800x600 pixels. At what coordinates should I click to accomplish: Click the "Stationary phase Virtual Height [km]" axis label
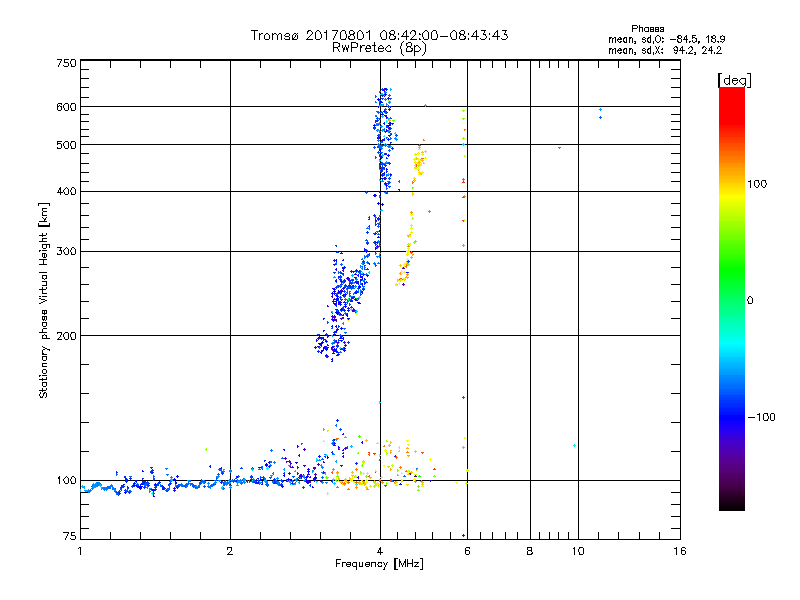44,300
